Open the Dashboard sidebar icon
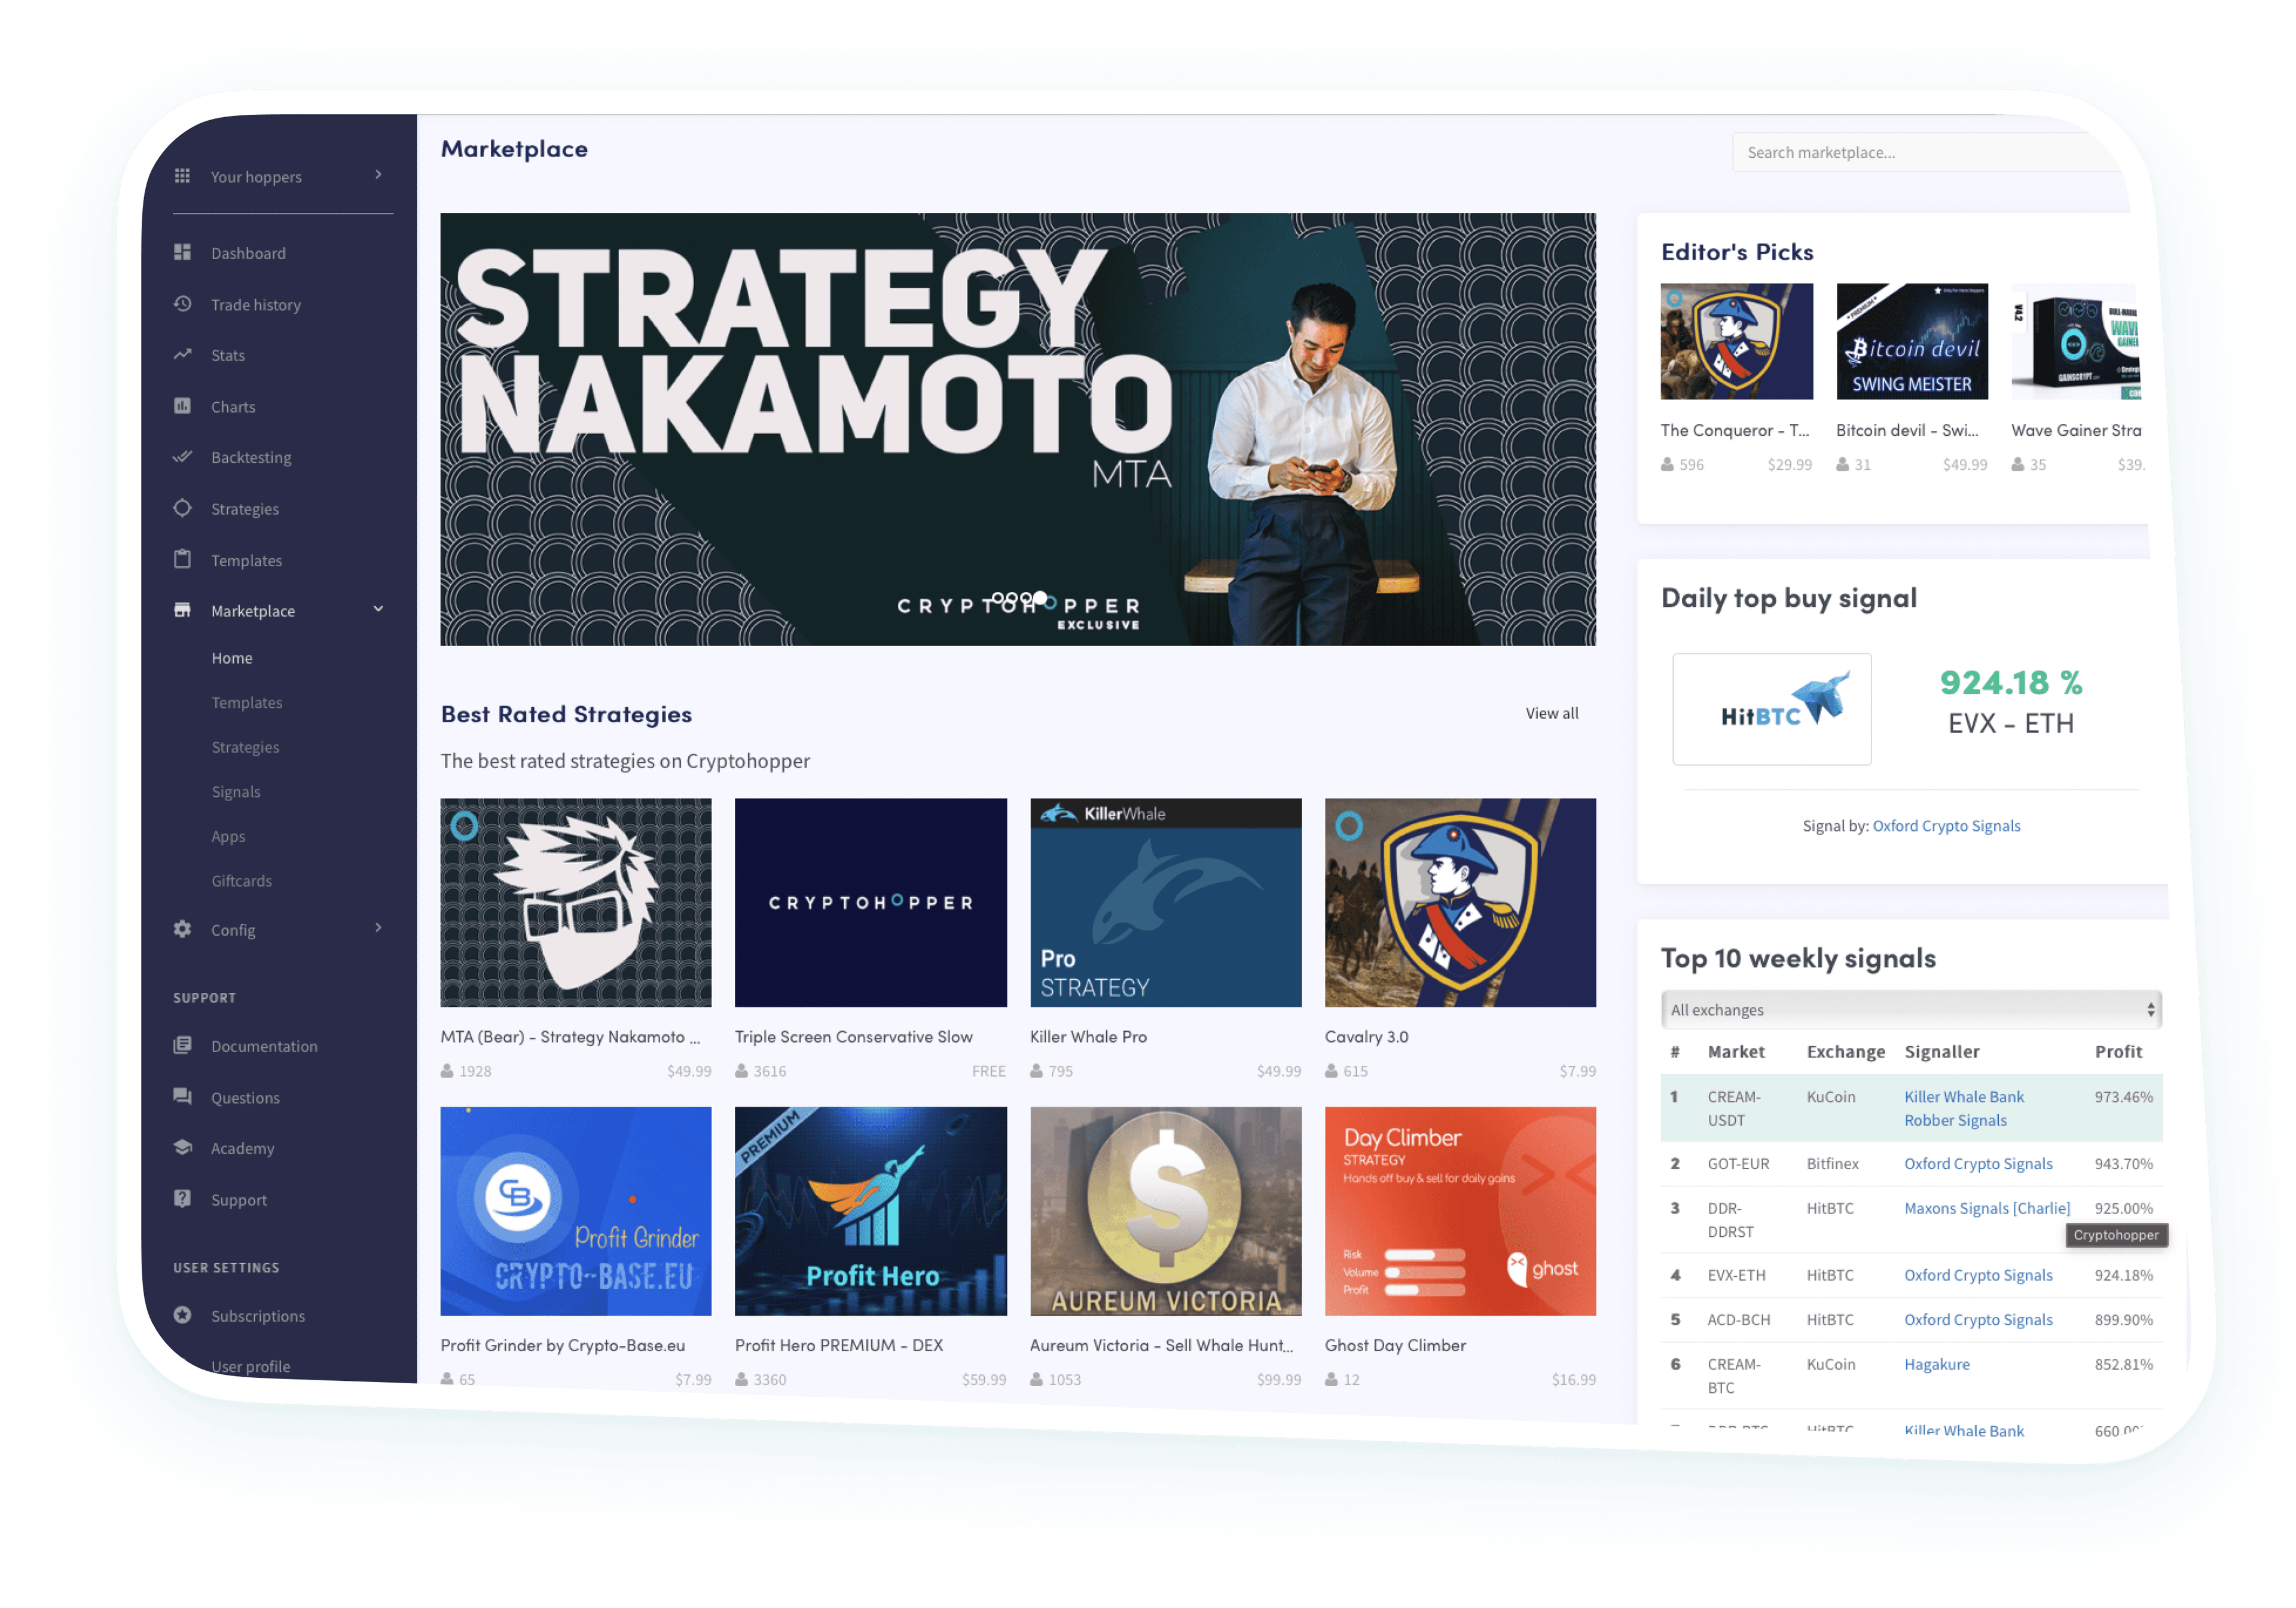The width and height of the screenshot is (2296, 1608). (x=182, y=252)
